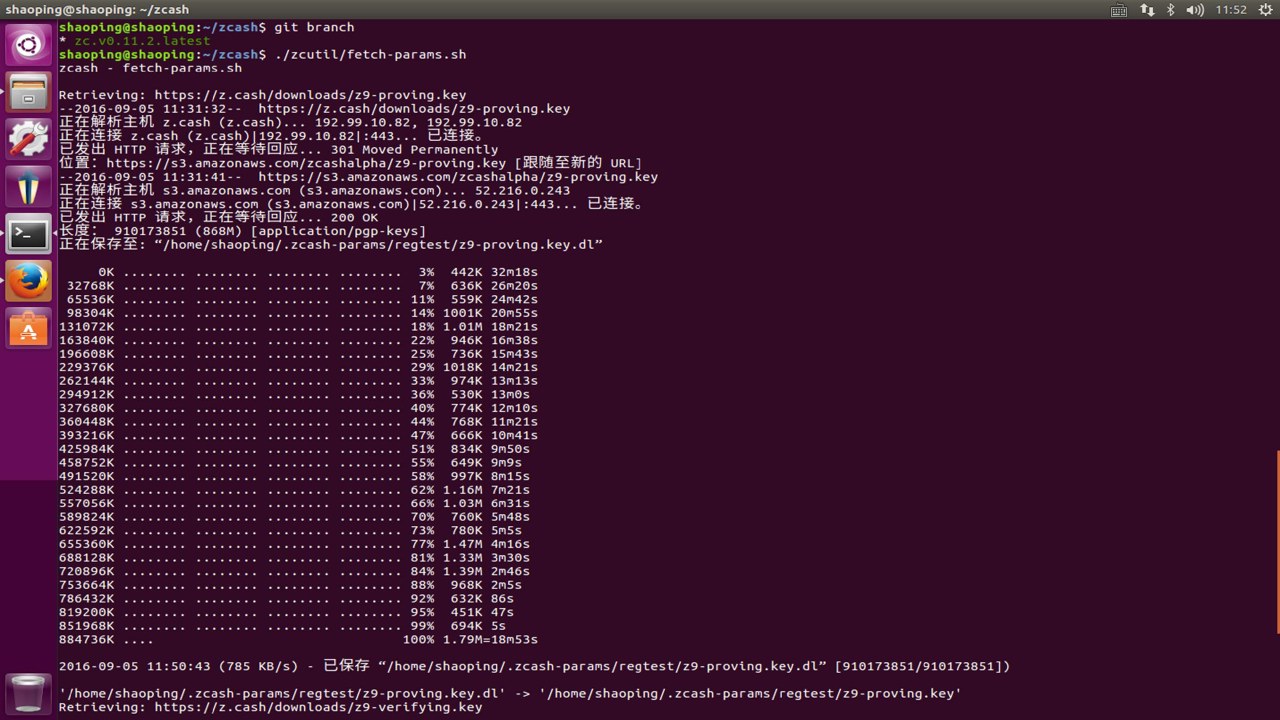
Task: Launch System Settings from the launcher
Action: click(29, 139)
